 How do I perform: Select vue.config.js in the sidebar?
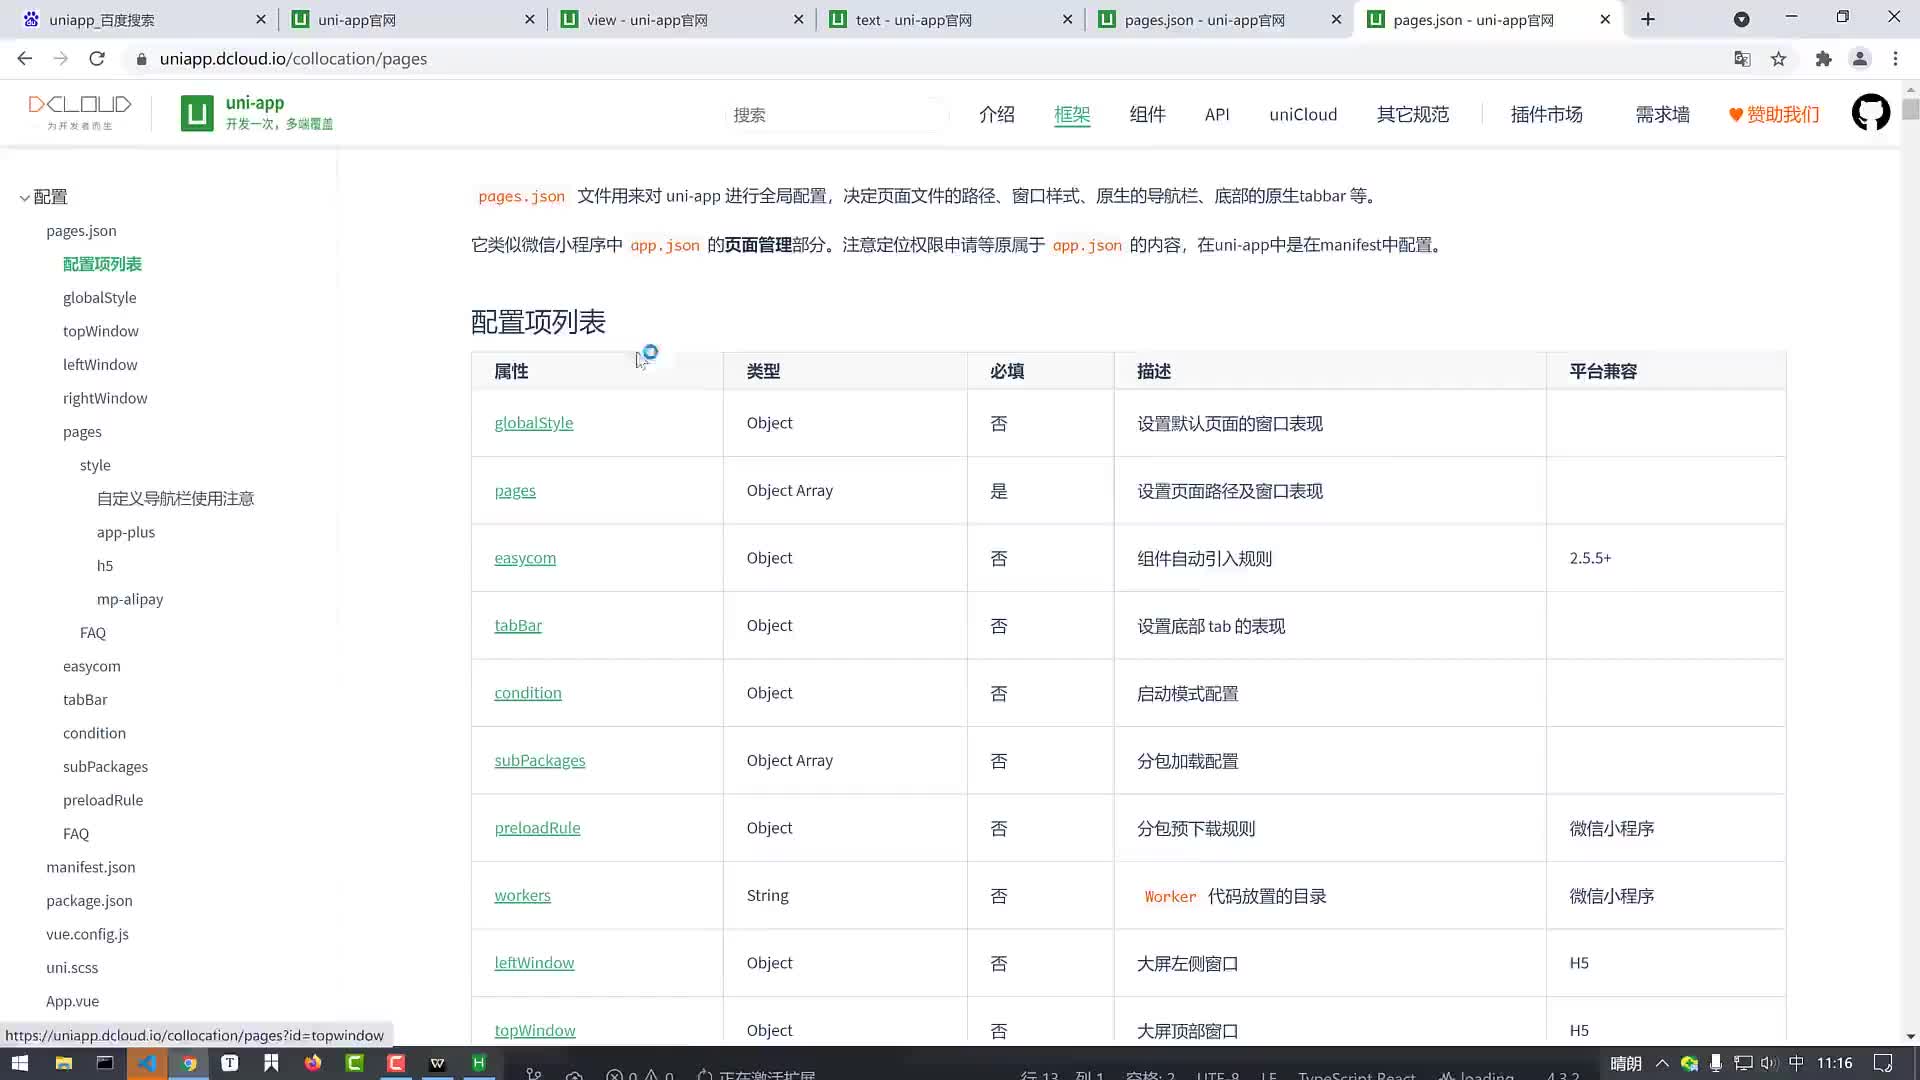pos(87,934)
